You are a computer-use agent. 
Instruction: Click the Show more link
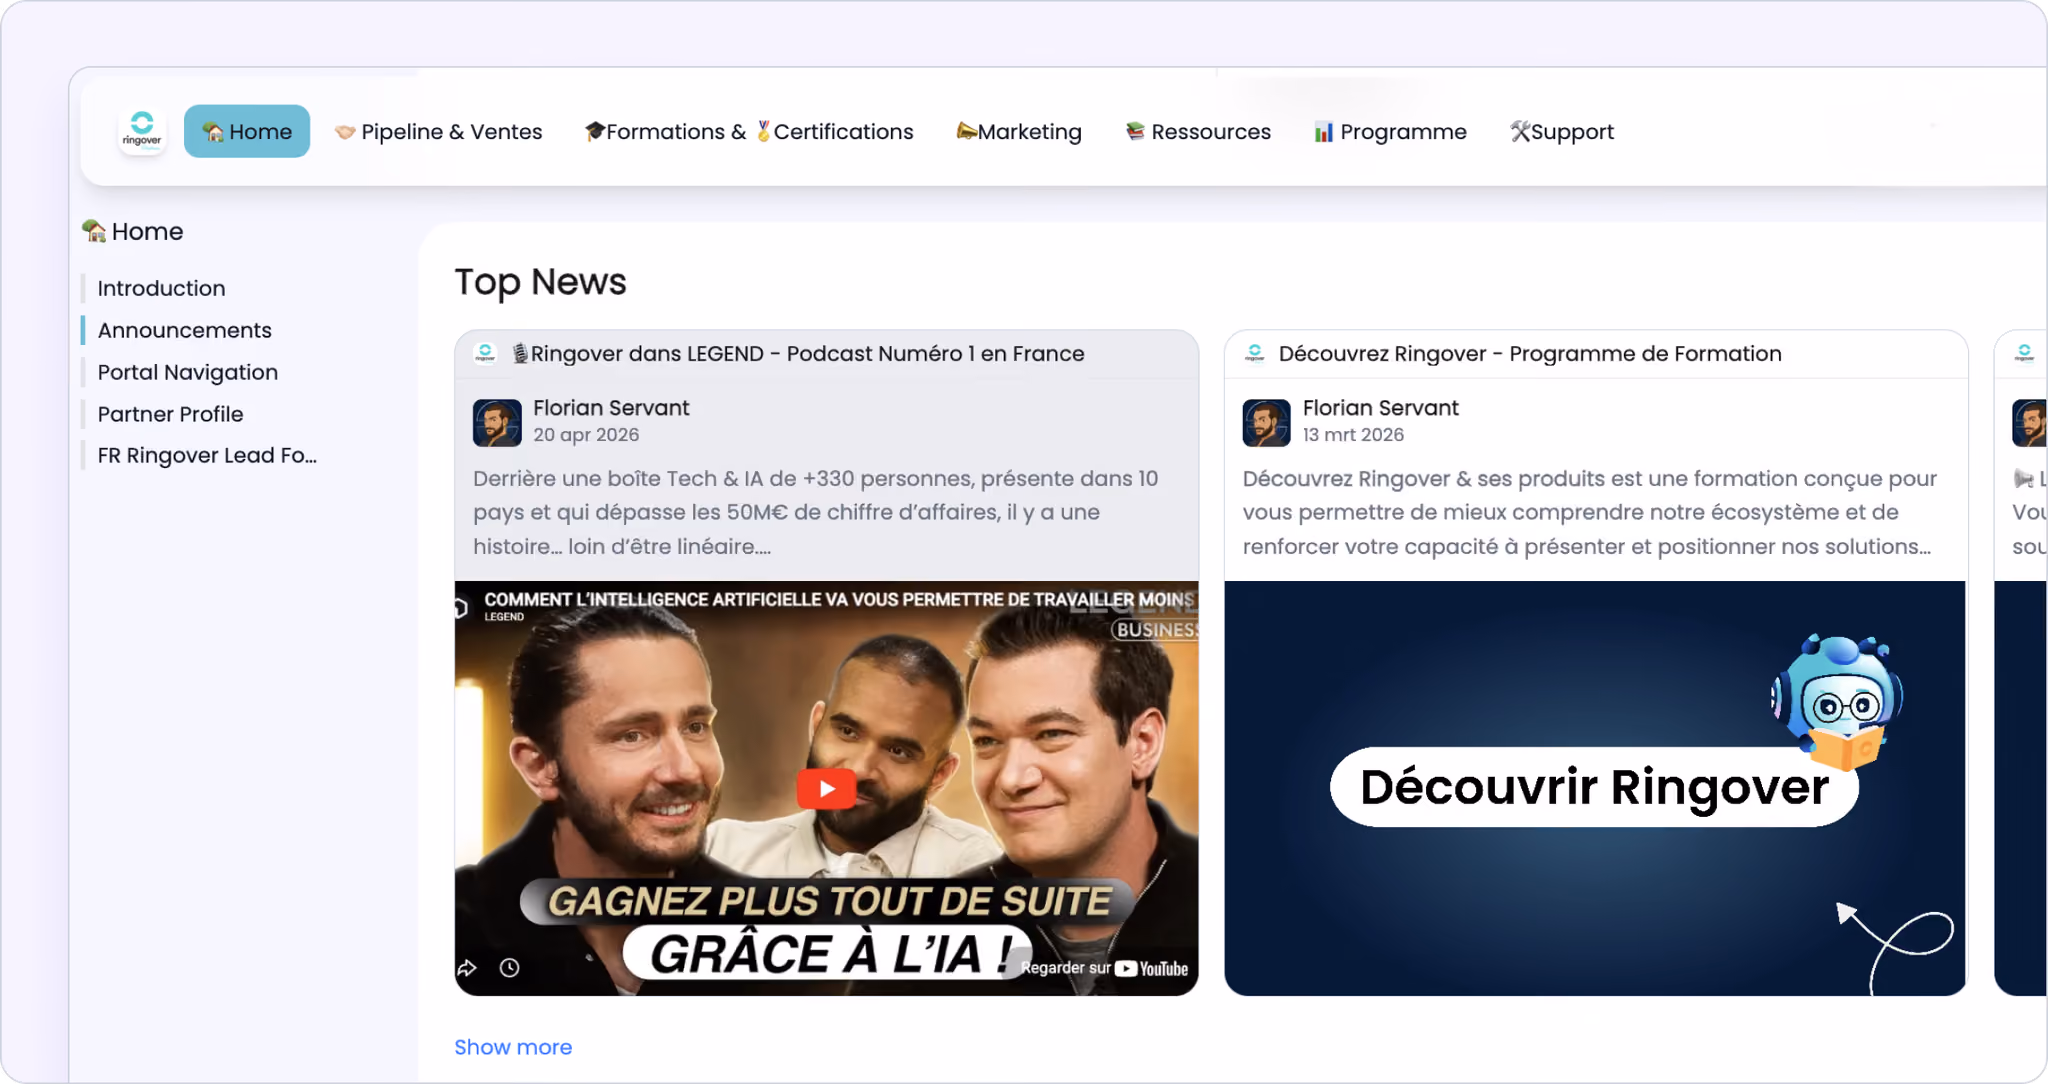513,1047
